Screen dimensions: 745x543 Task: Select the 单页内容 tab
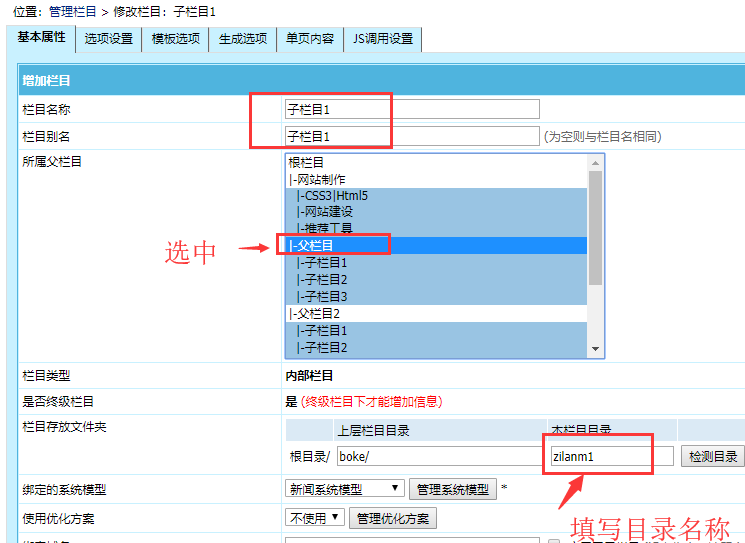(310, 39)
